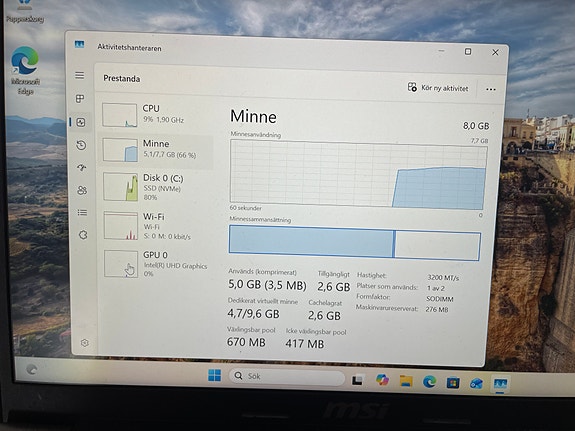
Task: Open the Papperskorg desktop icon
Action: coord(25,12)
